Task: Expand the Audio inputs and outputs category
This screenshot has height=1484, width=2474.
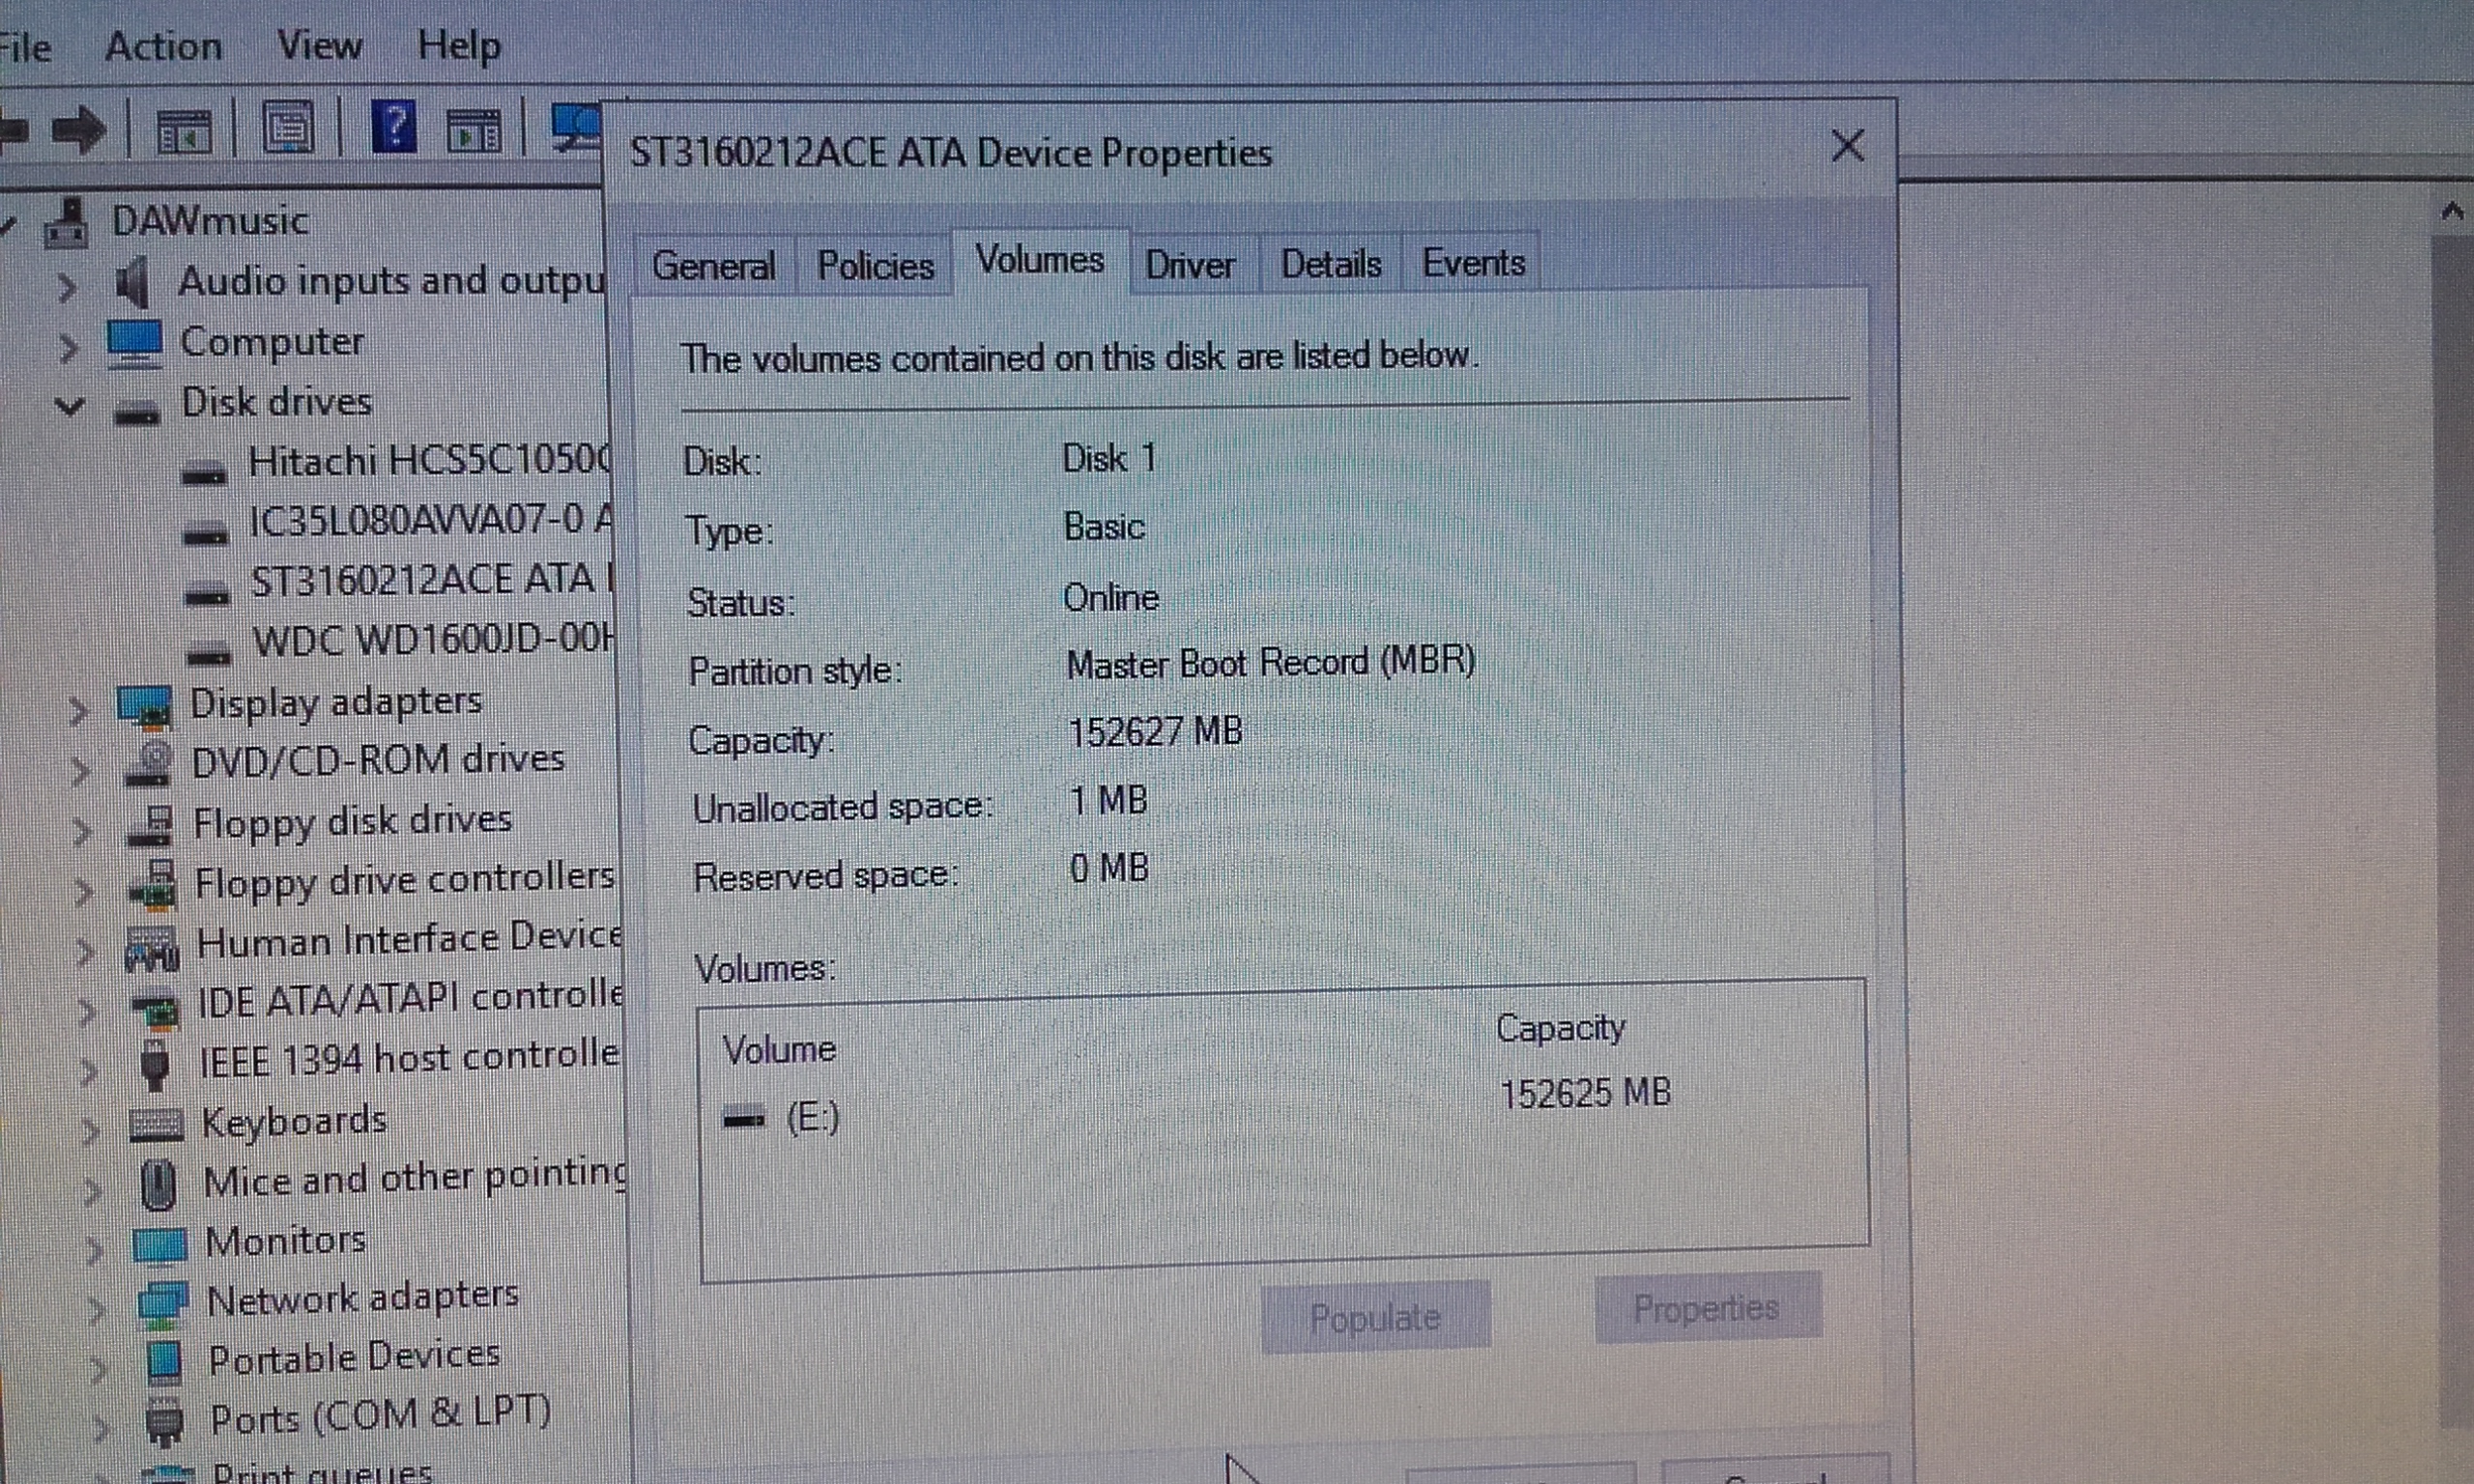Action: 66,287
